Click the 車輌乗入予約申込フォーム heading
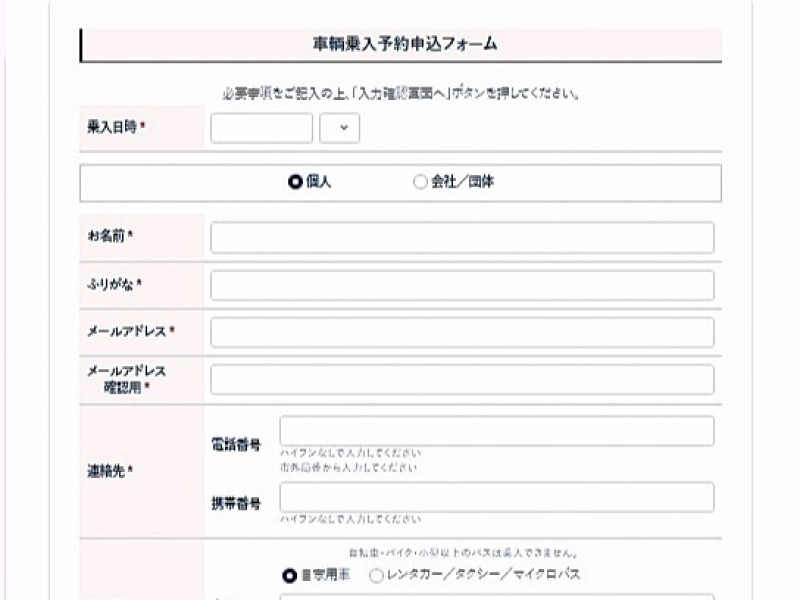 coord(405,45)
